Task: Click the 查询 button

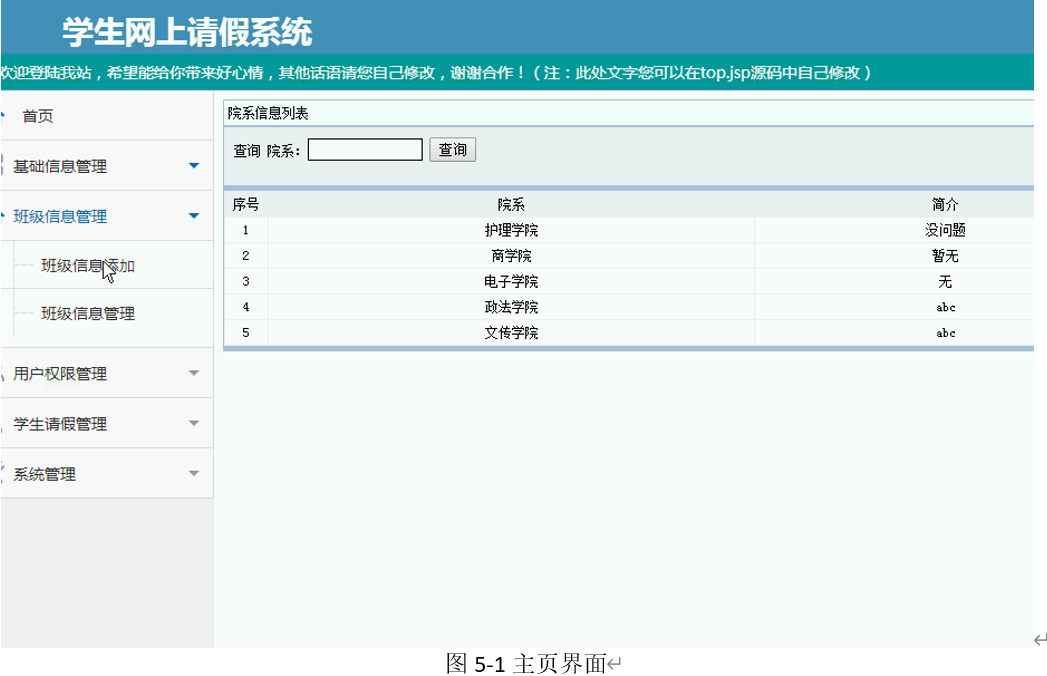Action: coord(453,150)
